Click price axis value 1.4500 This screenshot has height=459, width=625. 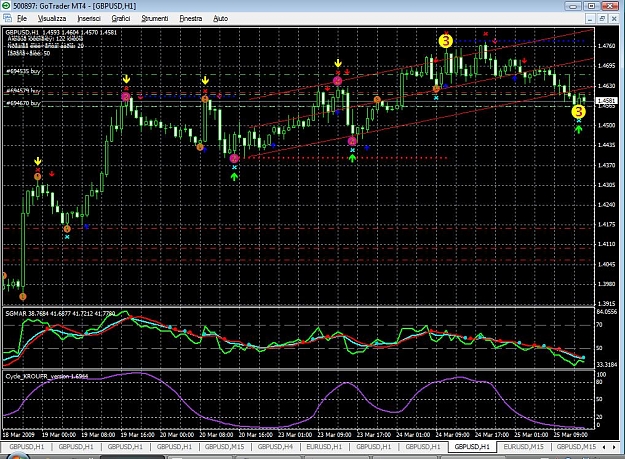[x=607, y=125]
